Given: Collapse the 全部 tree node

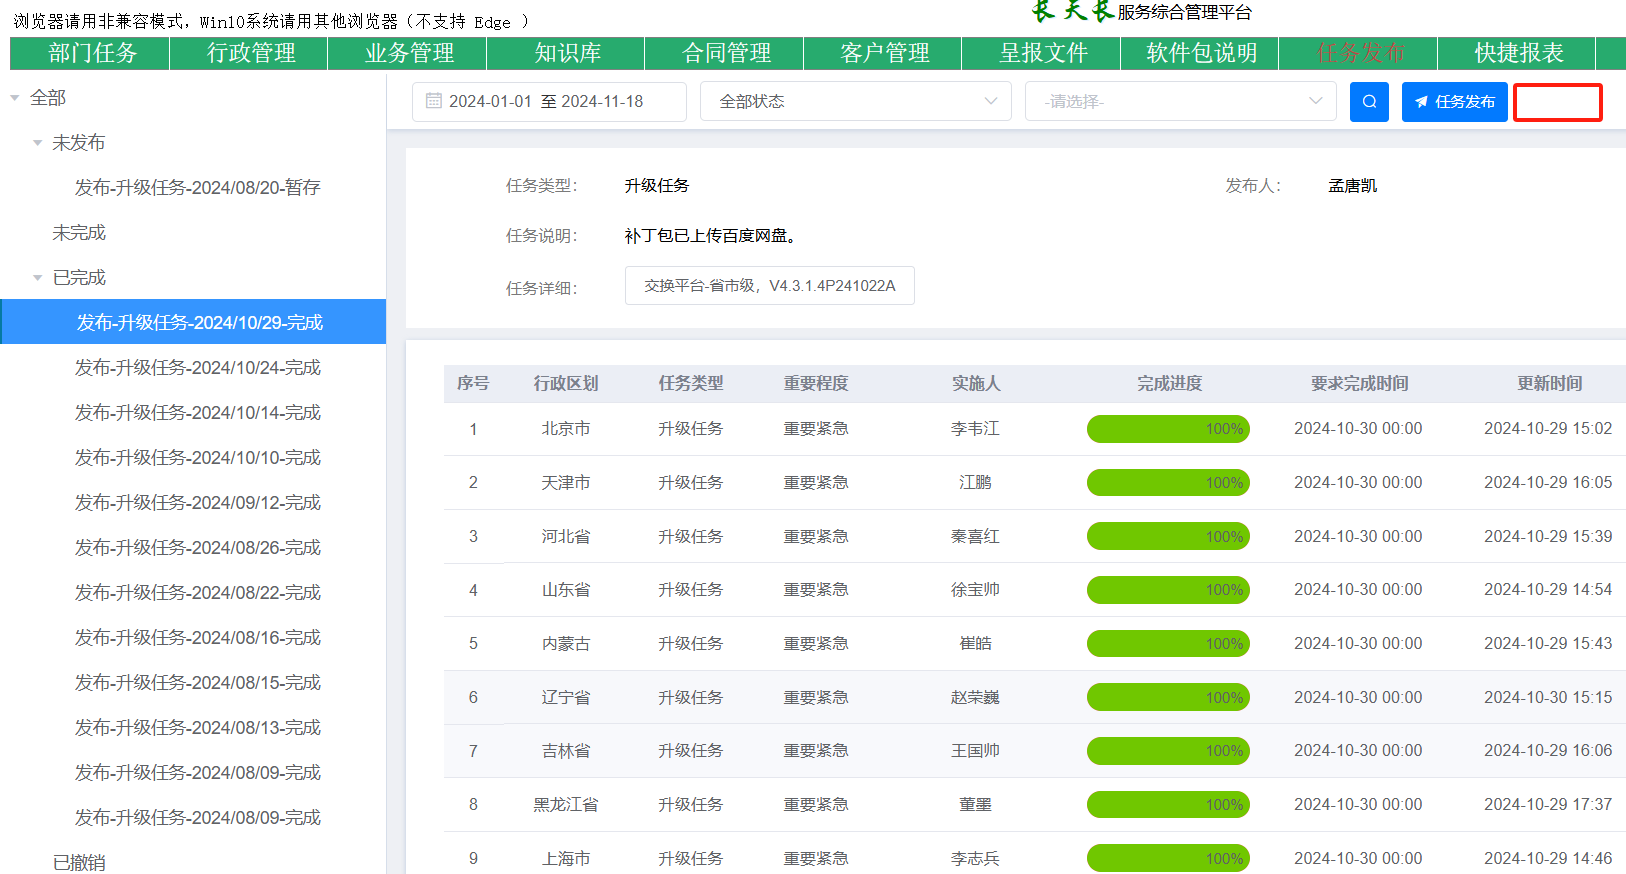Looking at the screenshot, I should pos(15,98).
